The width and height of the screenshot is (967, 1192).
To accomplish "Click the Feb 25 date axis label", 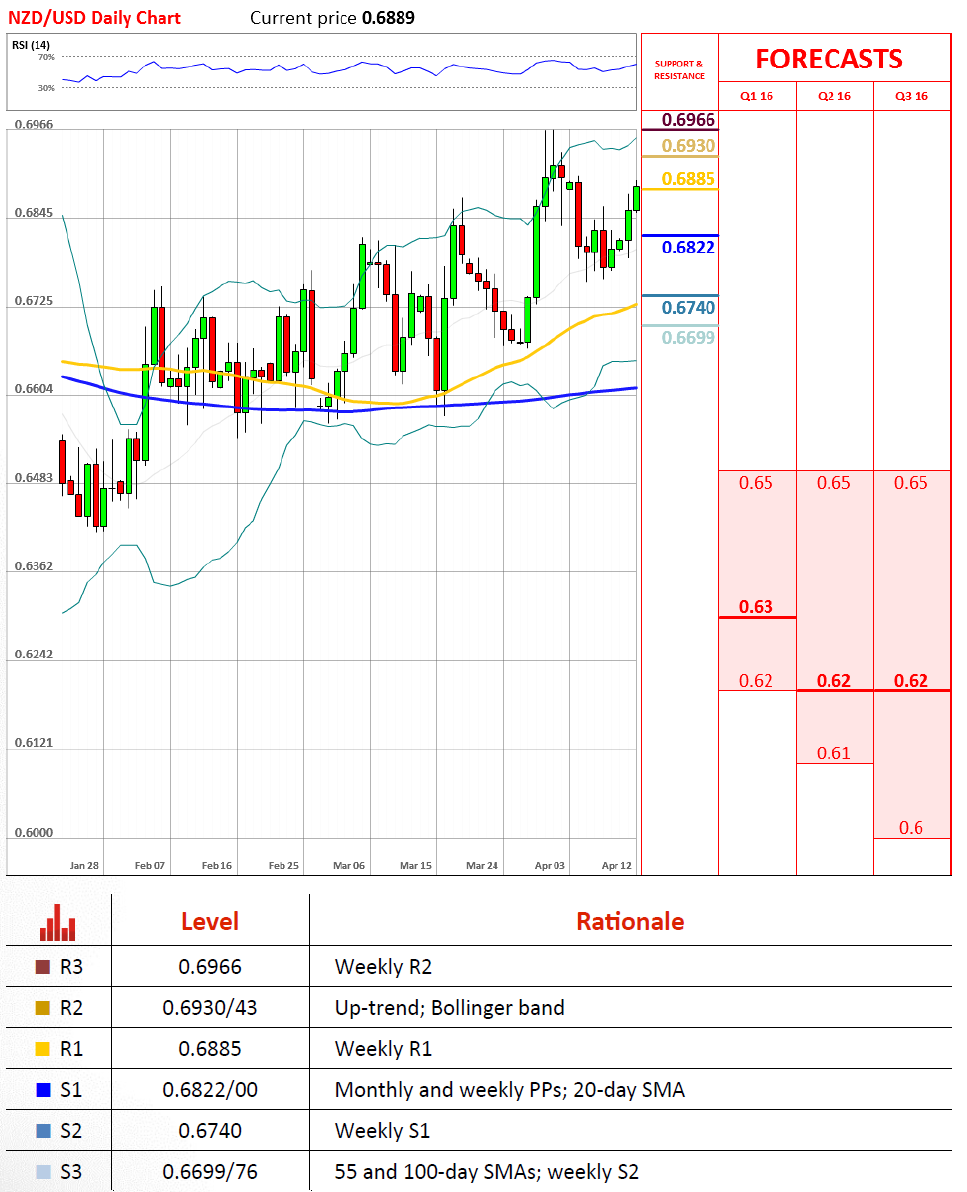I will coord(284,865).
